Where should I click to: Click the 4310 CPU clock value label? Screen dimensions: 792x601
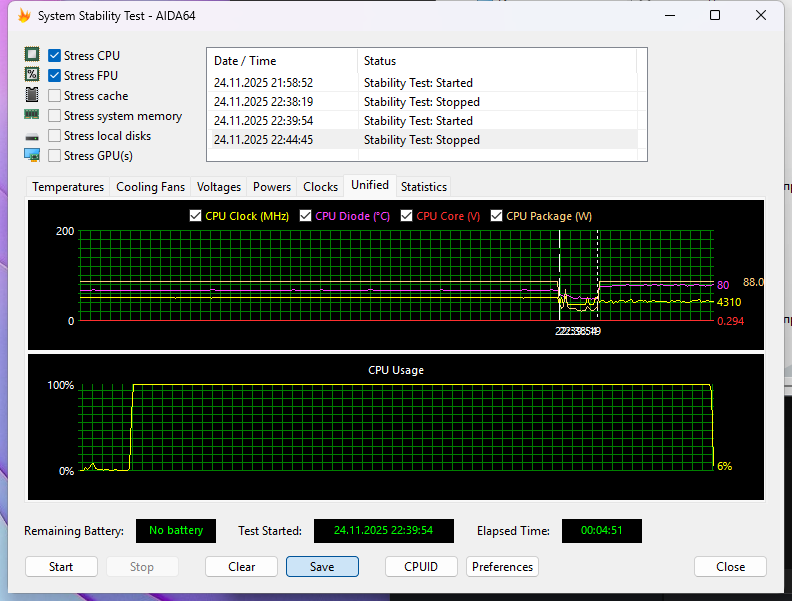click(729, 302)
